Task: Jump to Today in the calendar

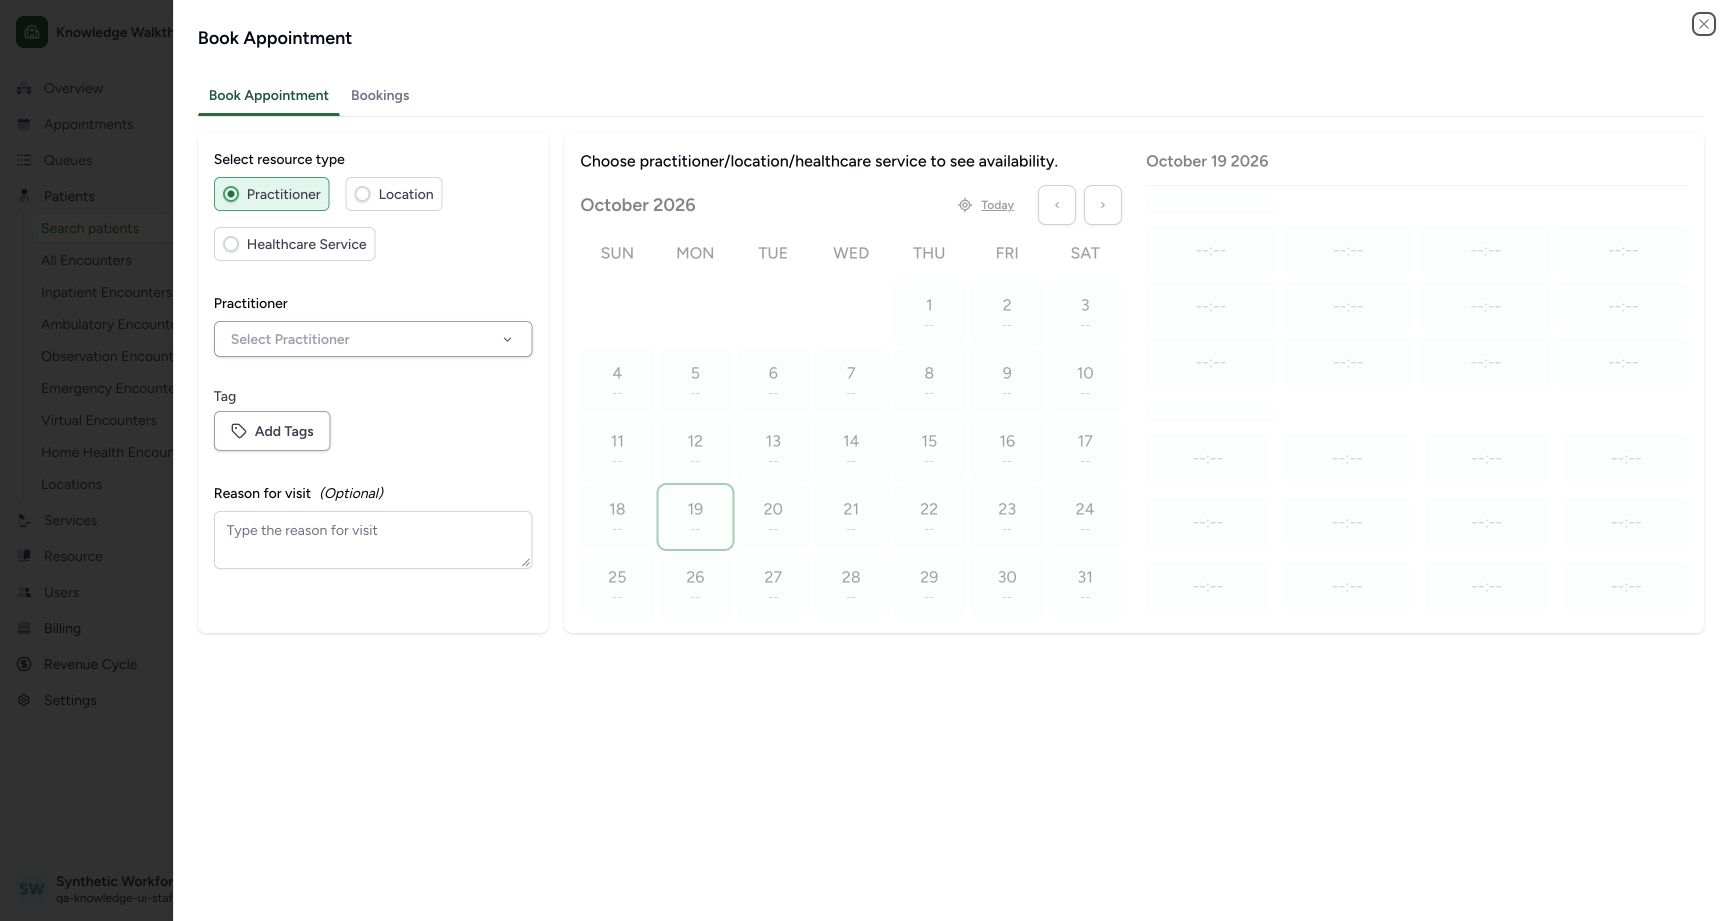Action: click(x=997, y=205)
